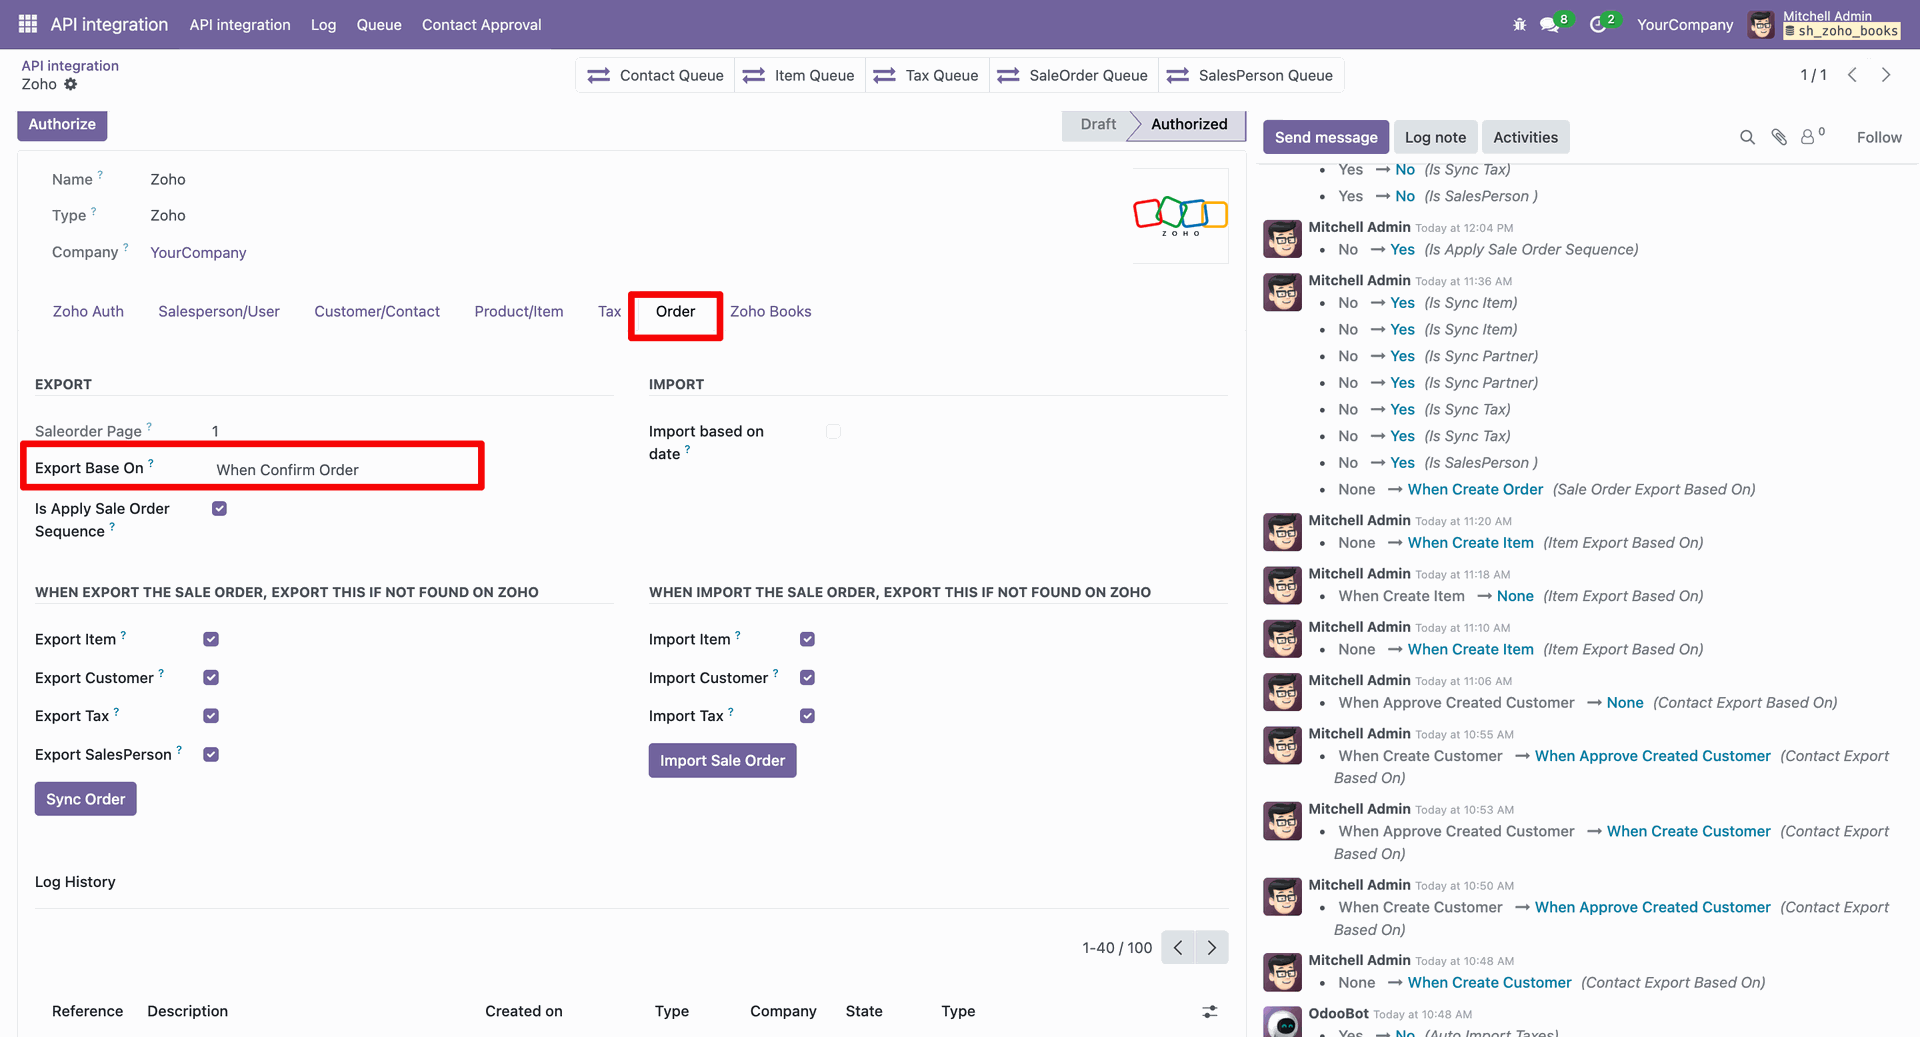Open the activities clock icon
The width and height of the screenshot is (1920, 1037).
pyautogui.click(x=1598, y=24)
